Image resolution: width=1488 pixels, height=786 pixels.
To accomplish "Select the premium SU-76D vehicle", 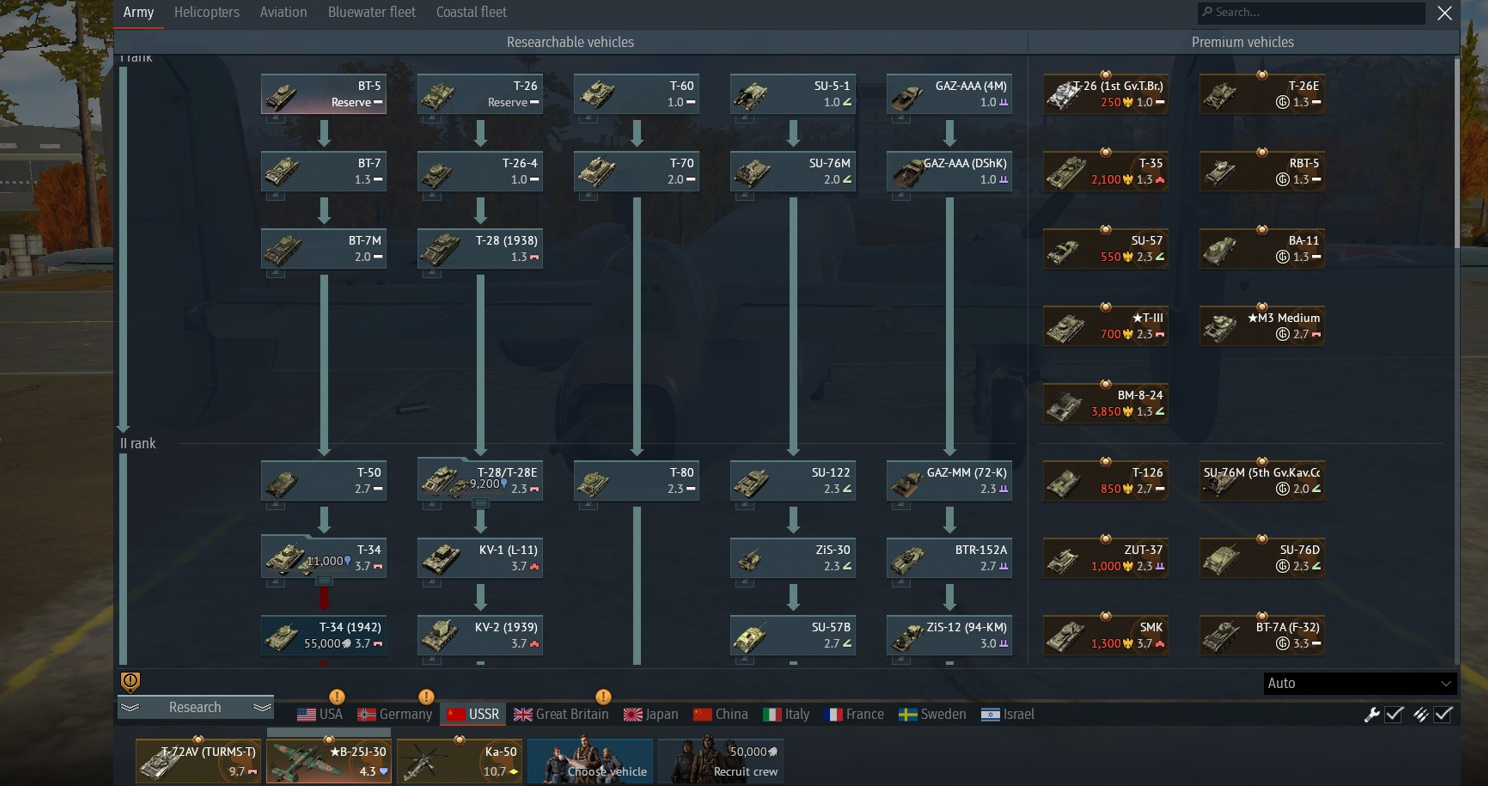I will click(1262, 557).
